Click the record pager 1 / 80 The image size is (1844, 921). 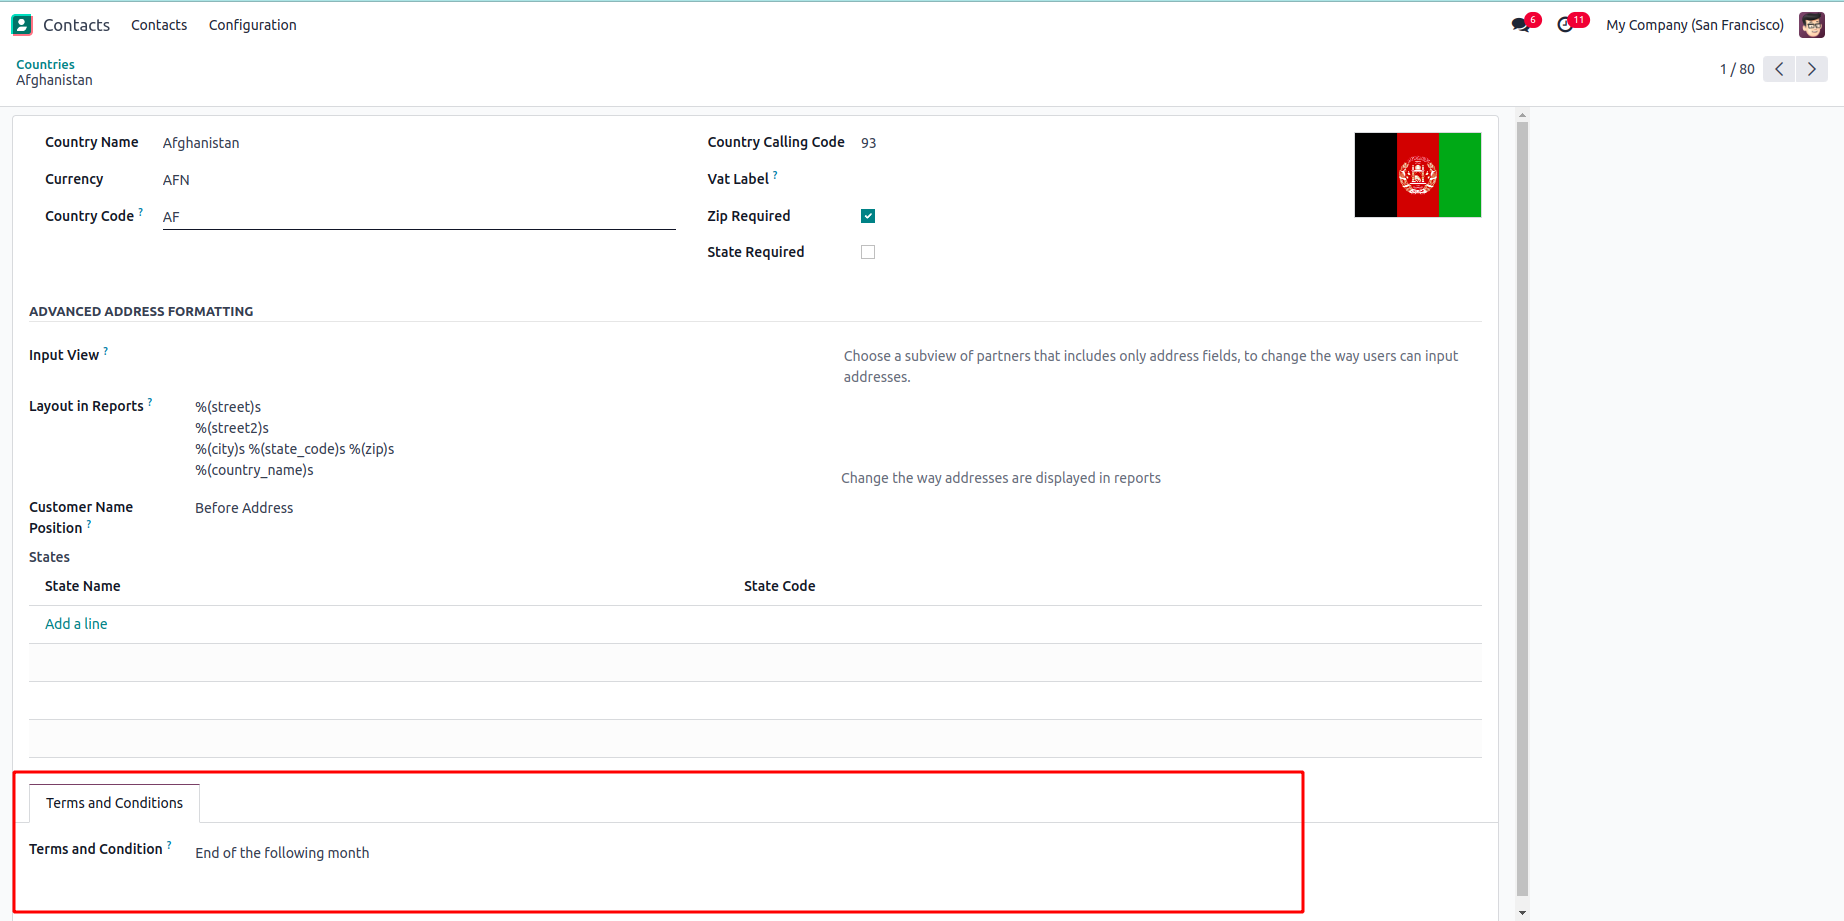(1737, 69)
